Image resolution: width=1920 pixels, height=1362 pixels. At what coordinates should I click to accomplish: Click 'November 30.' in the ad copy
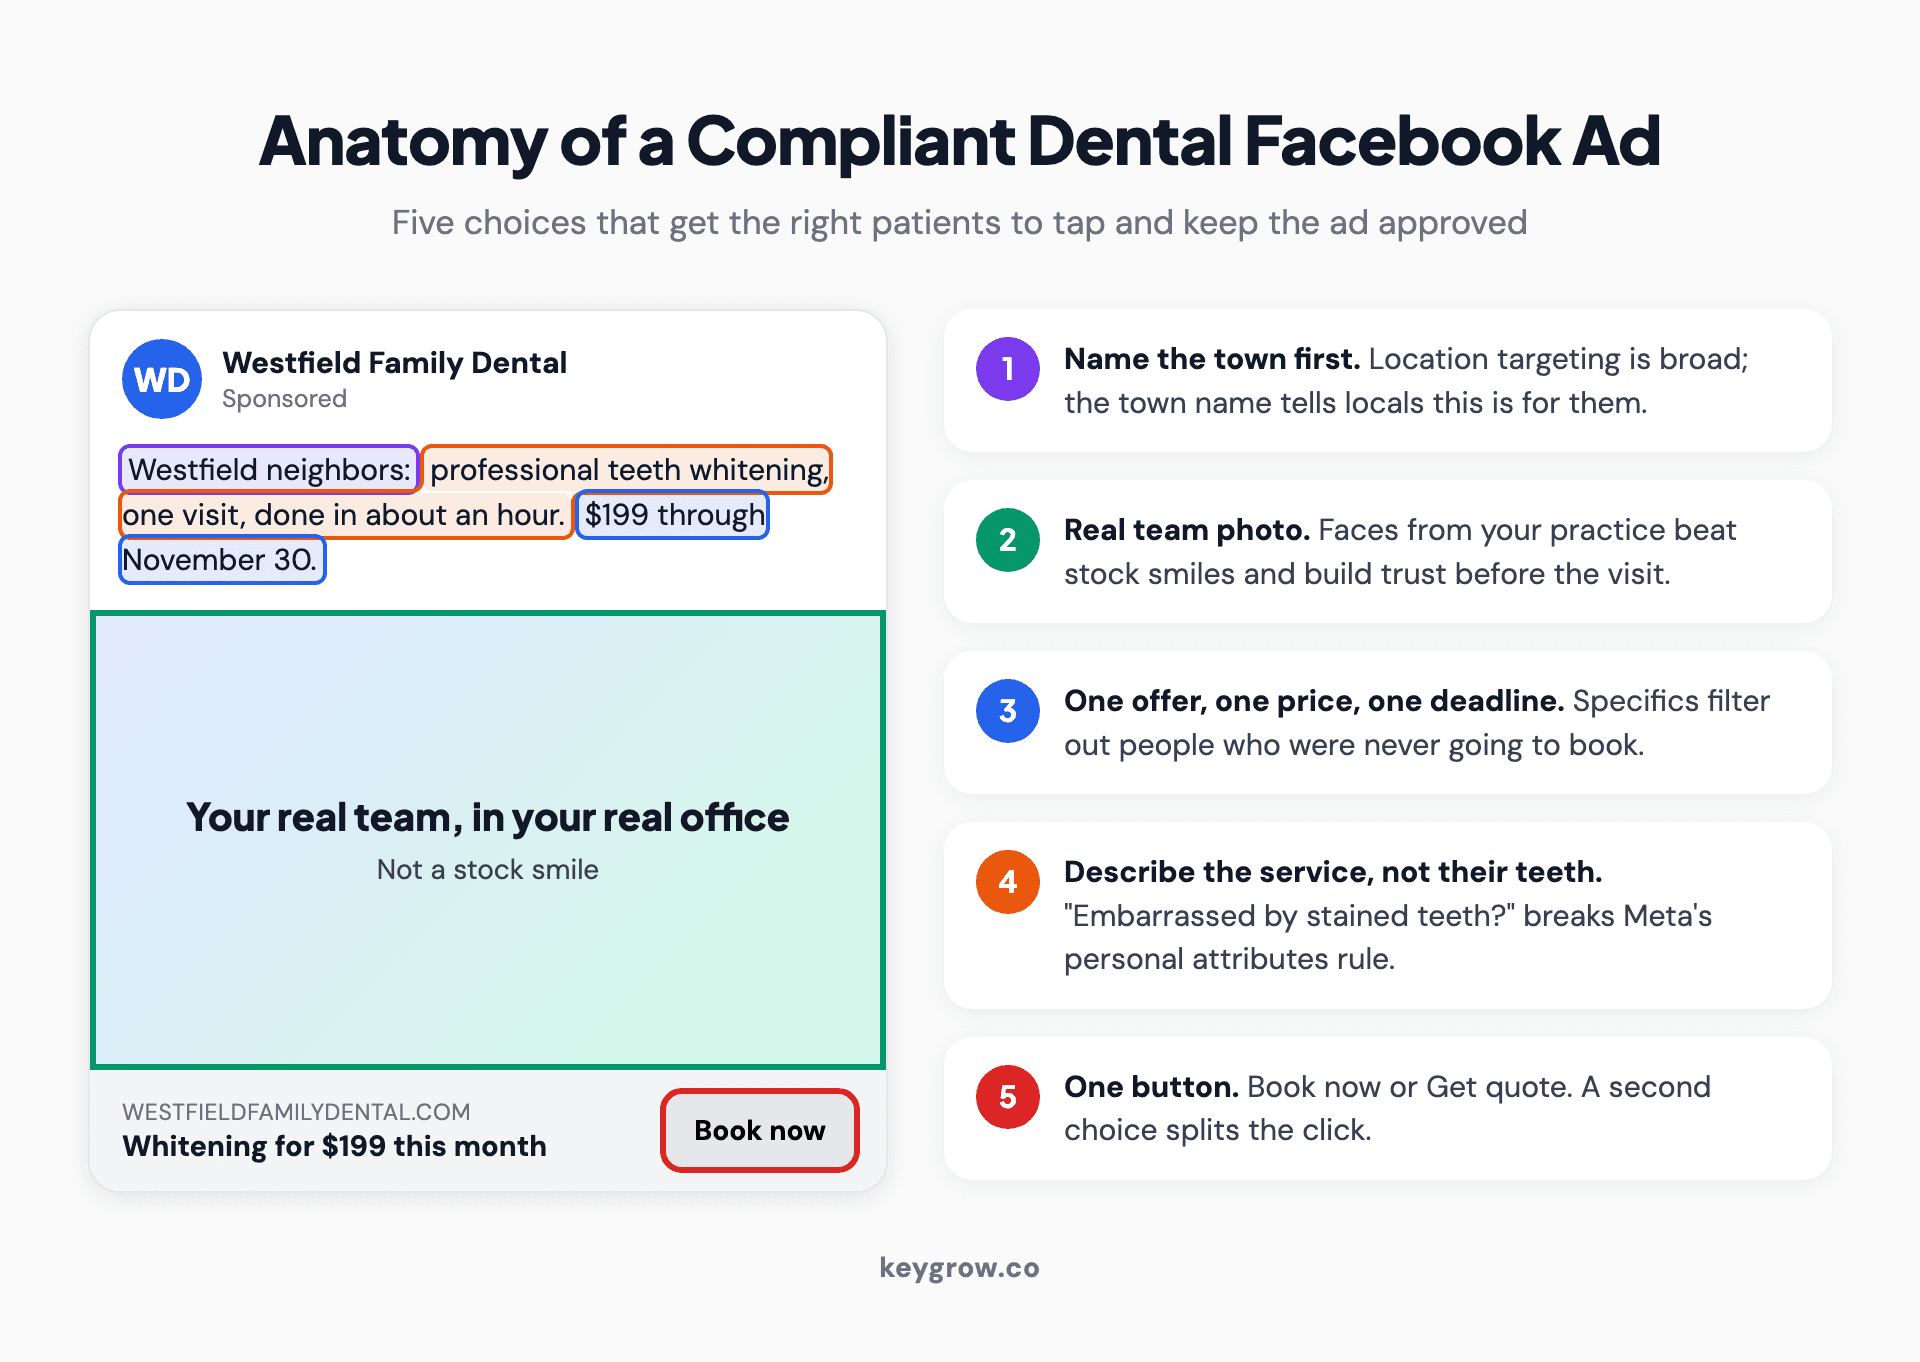click(222, 559)
